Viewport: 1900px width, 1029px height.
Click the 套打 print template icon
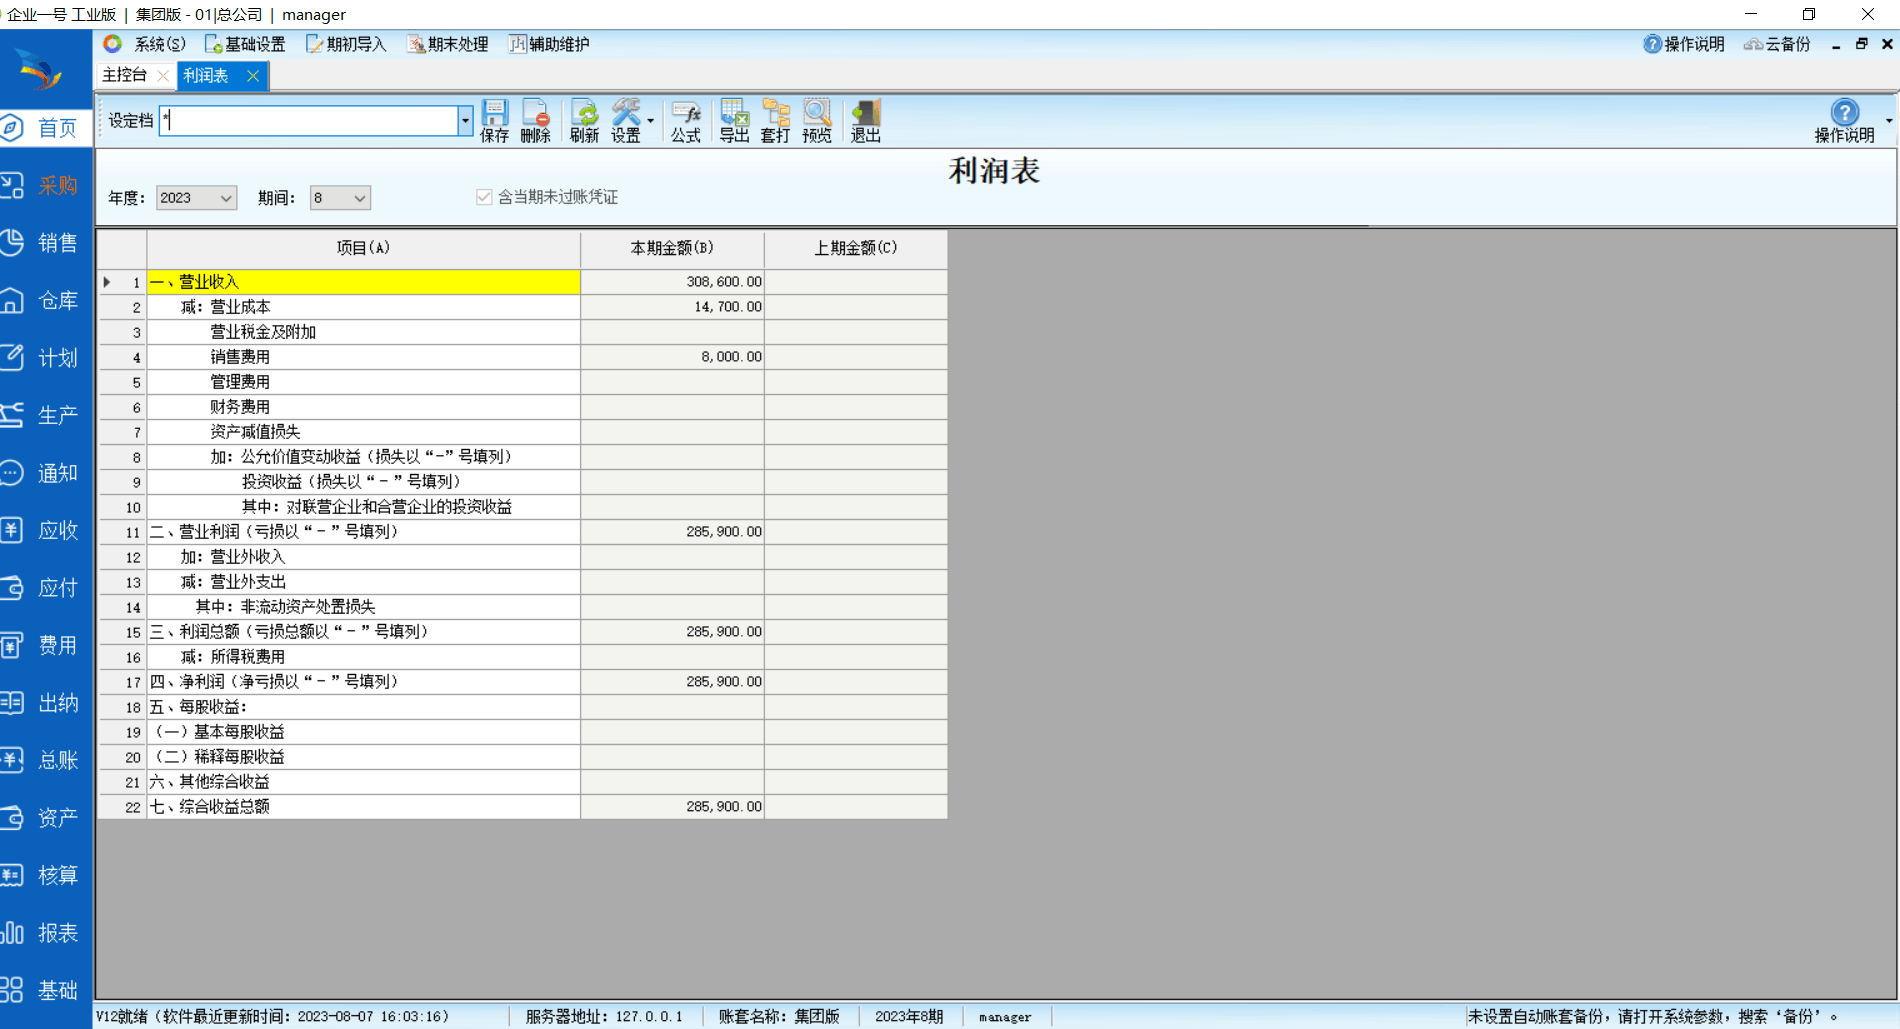pyautogui.click(x=775, y=120)
